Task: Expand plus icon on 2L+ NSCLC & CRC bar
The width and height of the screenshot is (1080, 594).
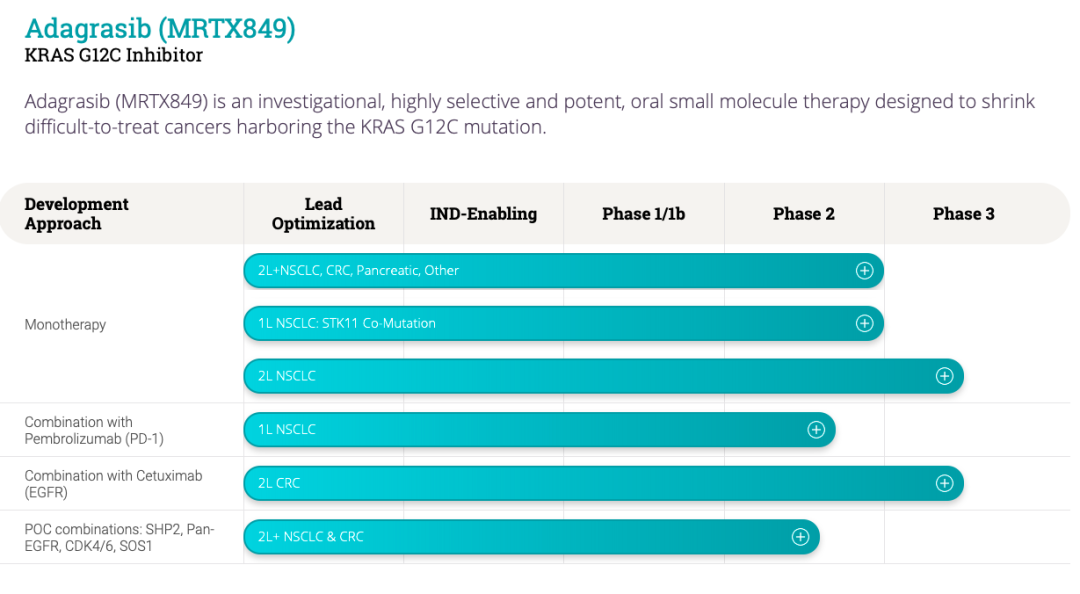Action: (x=800, y=537)
